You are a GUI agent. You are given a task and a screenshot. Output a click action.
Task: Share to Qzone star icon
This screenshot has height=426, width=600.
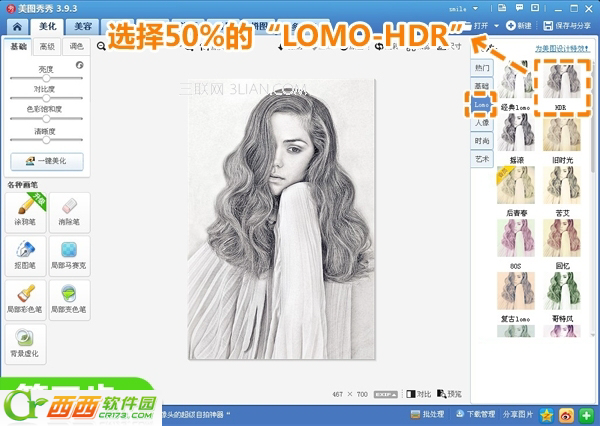click(x=546, y=415)
